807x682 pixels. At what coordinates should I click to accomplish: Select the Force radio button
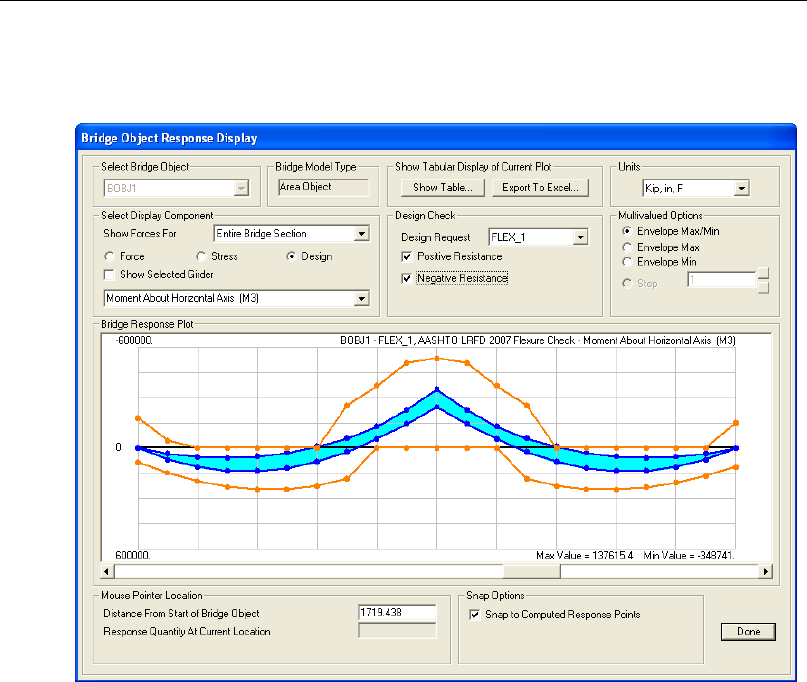[x=109, y=256]
